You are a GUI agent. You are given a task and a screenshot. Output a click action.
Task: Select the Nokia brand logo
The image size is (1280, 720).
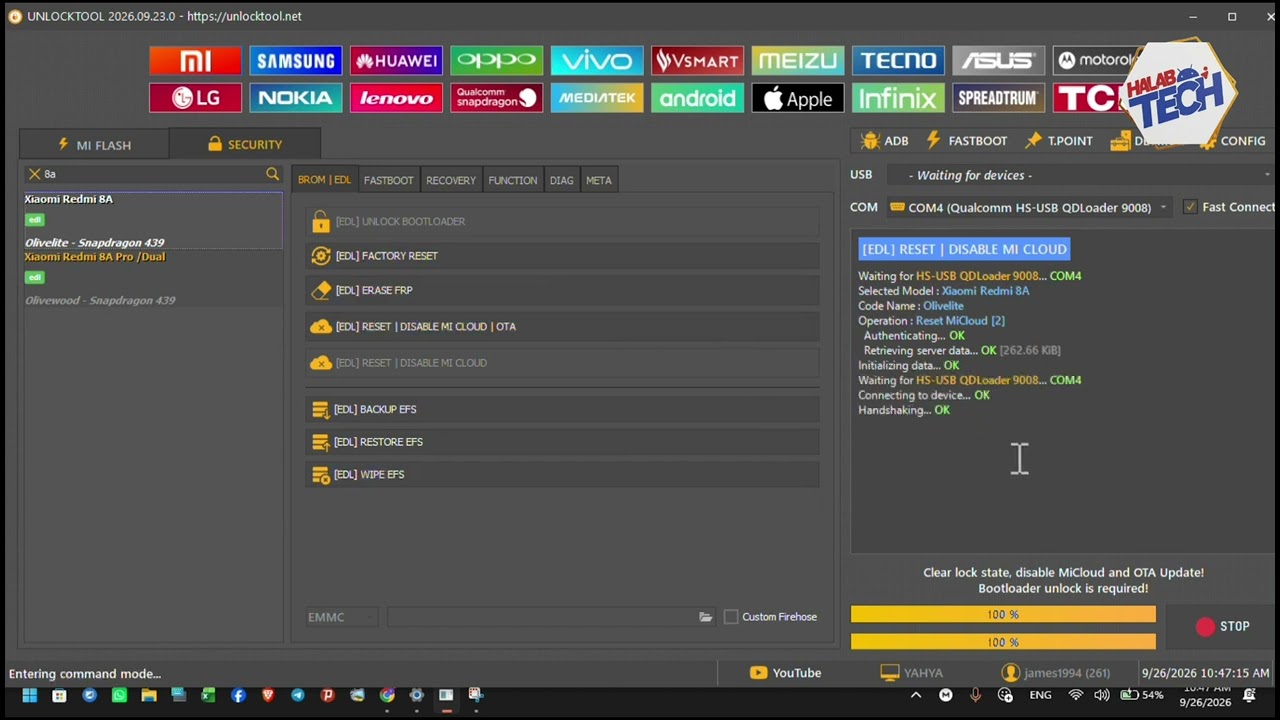click(295, 98)
